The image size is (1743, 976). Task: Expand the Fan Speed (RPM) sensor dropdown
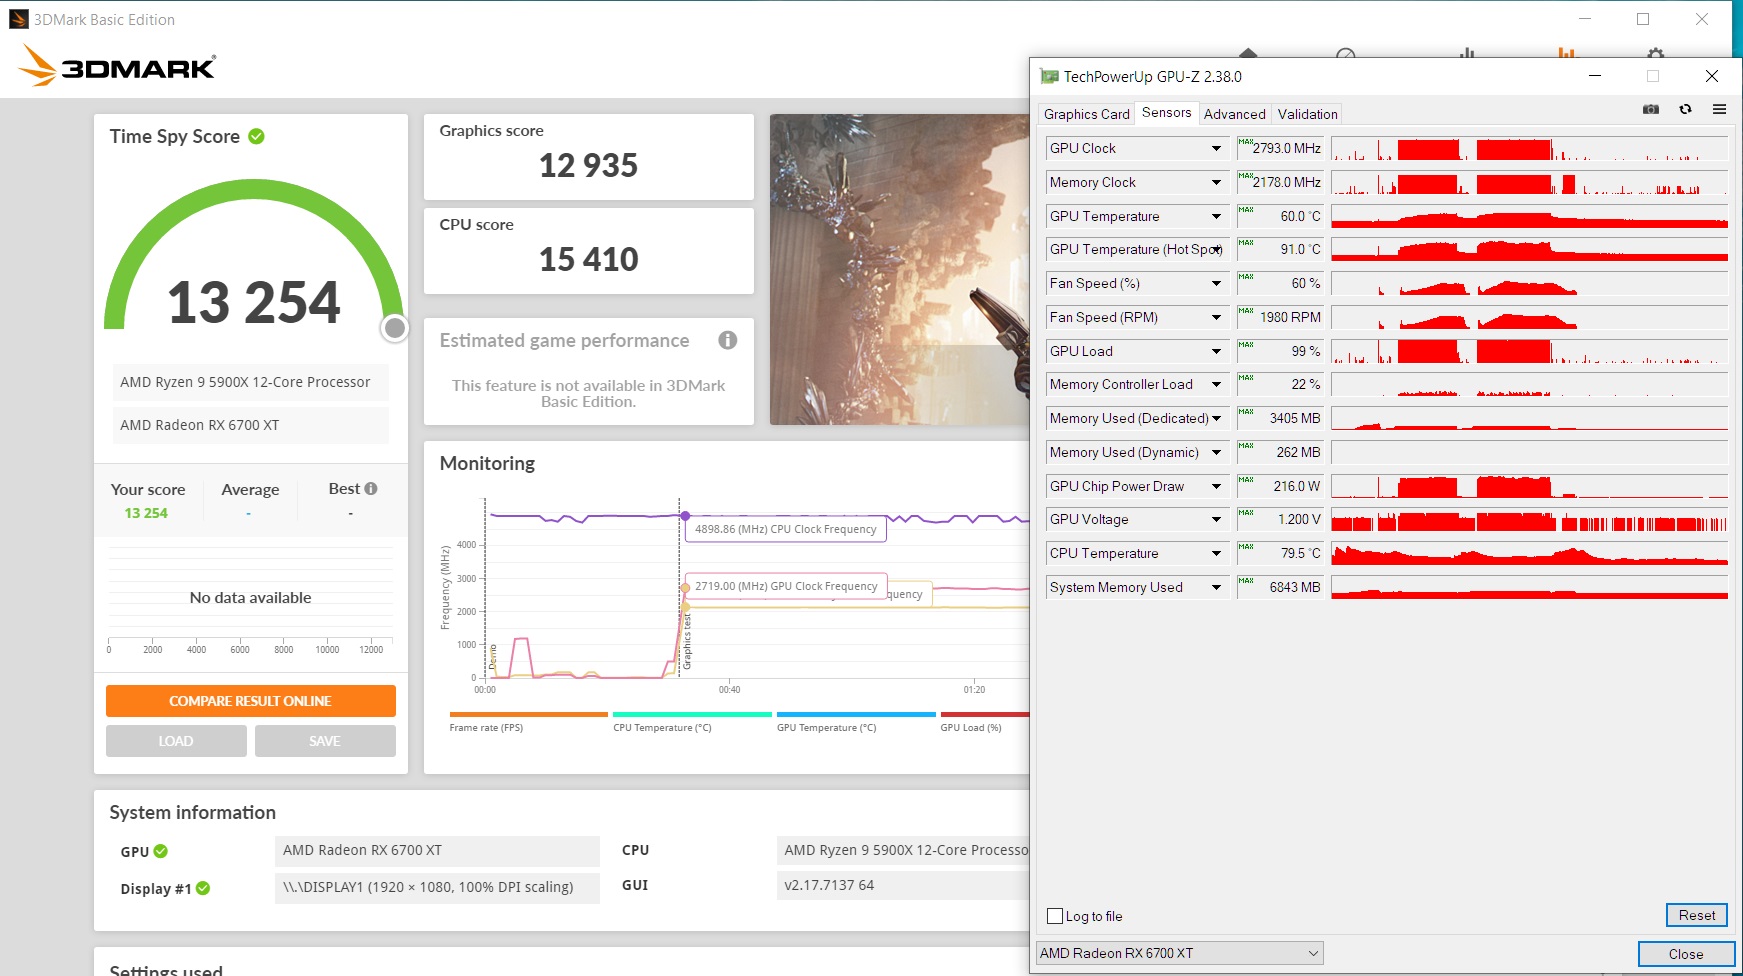pos(1216,317)
